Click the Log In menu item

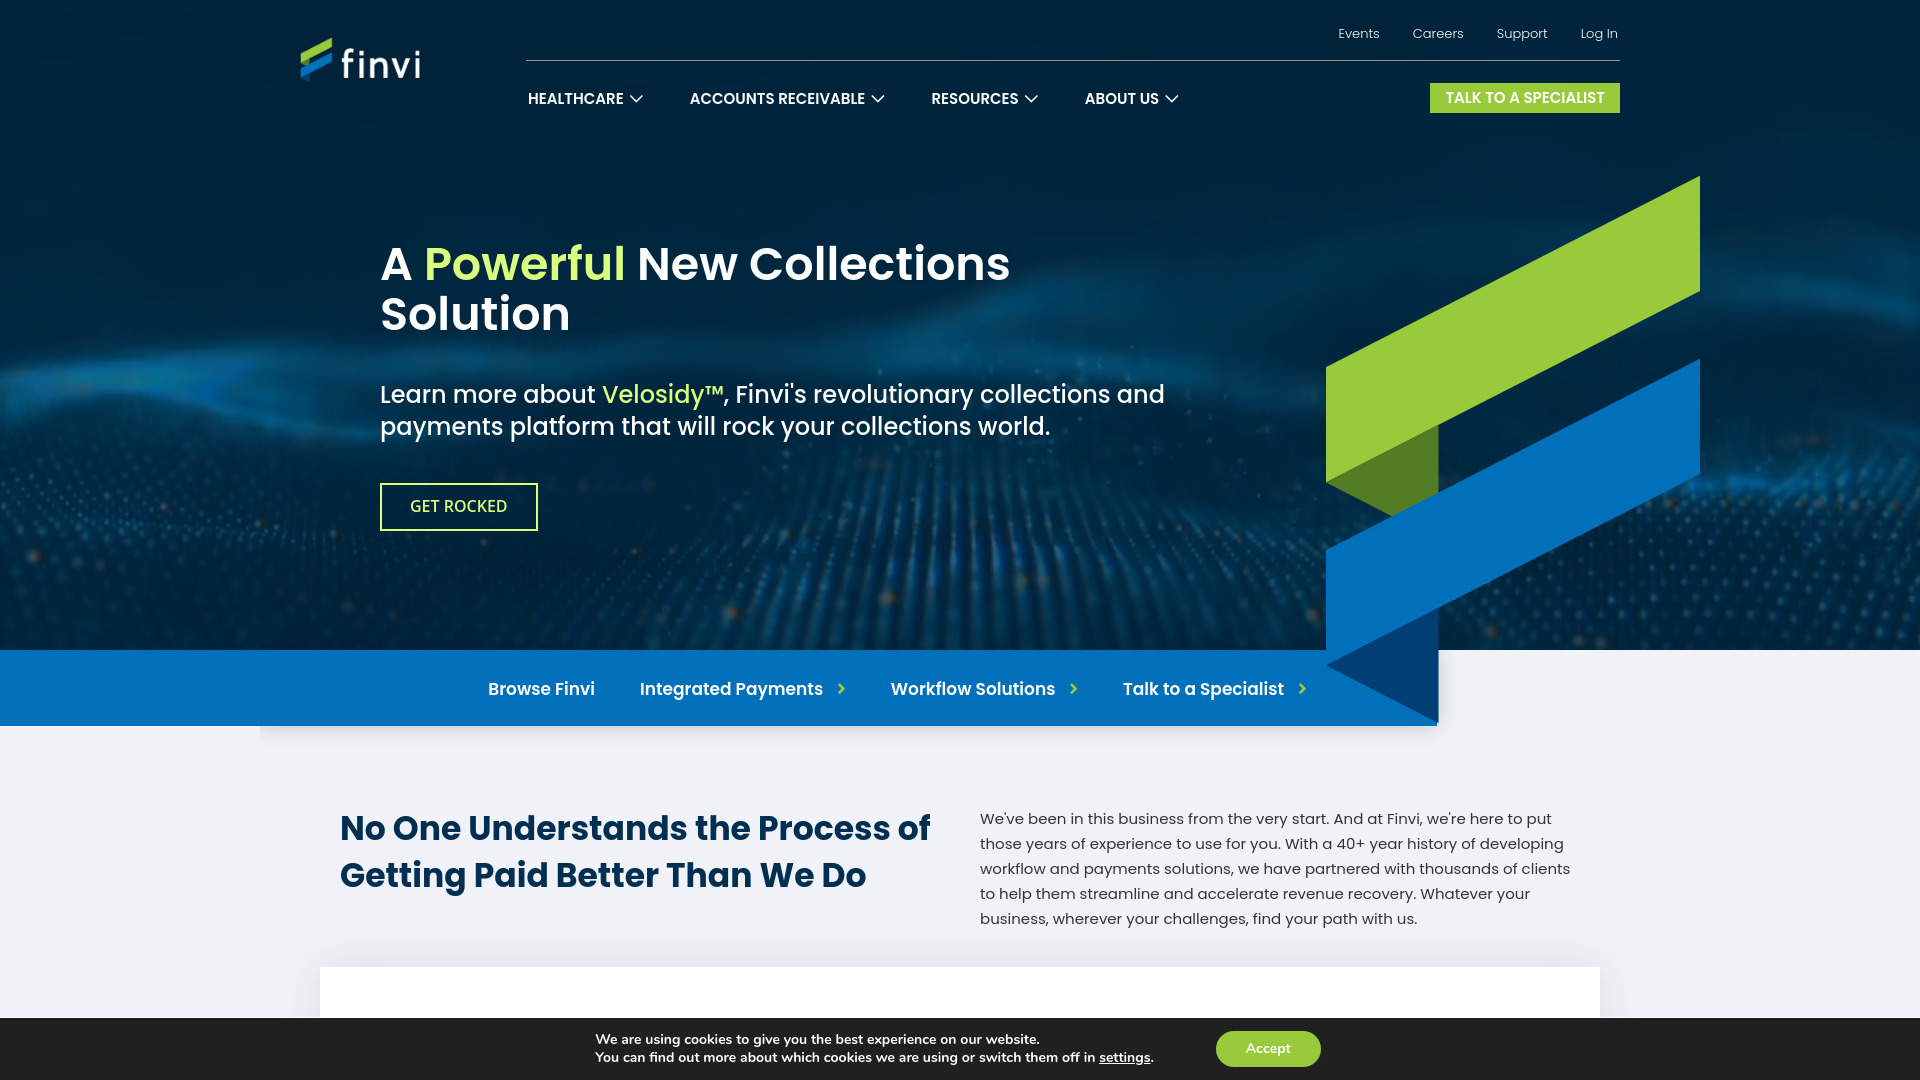[x=1598, y=33]
